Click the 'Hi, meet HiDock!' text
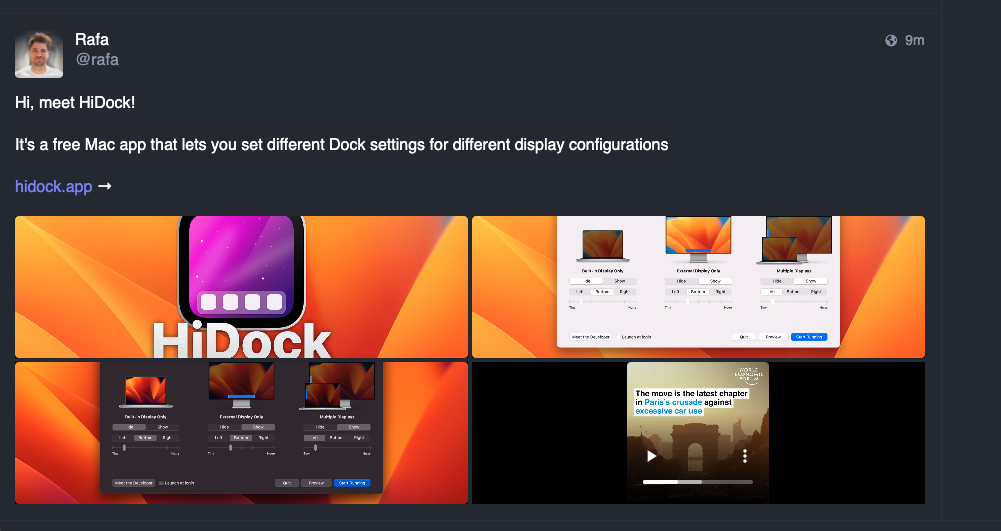Viewport: 1001px width, 531px height. click(x=75, y=103)
